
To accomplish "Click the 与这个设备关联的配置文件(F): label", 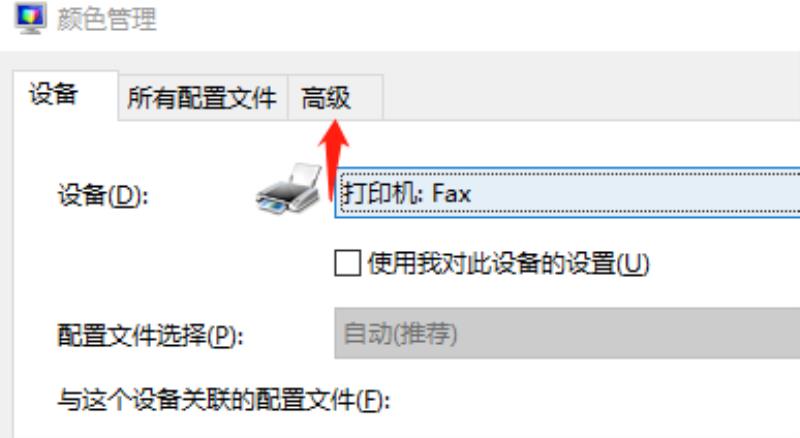I will [223, 399].
